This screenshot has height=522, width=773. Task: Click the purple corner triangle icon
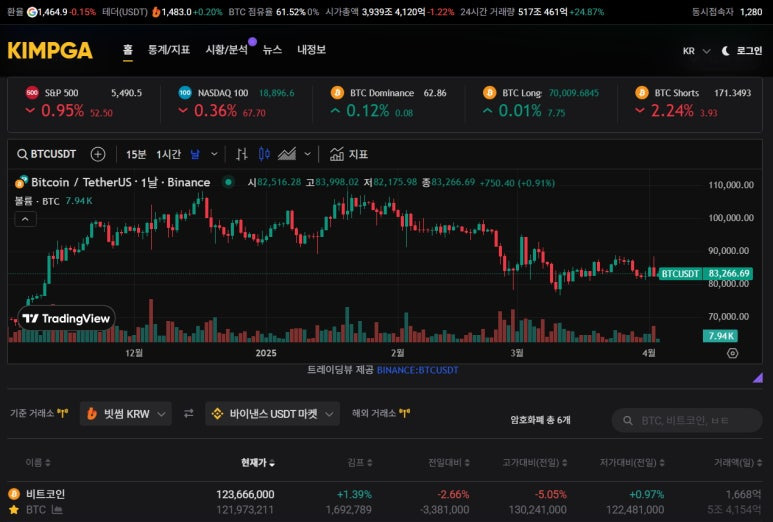758,378
